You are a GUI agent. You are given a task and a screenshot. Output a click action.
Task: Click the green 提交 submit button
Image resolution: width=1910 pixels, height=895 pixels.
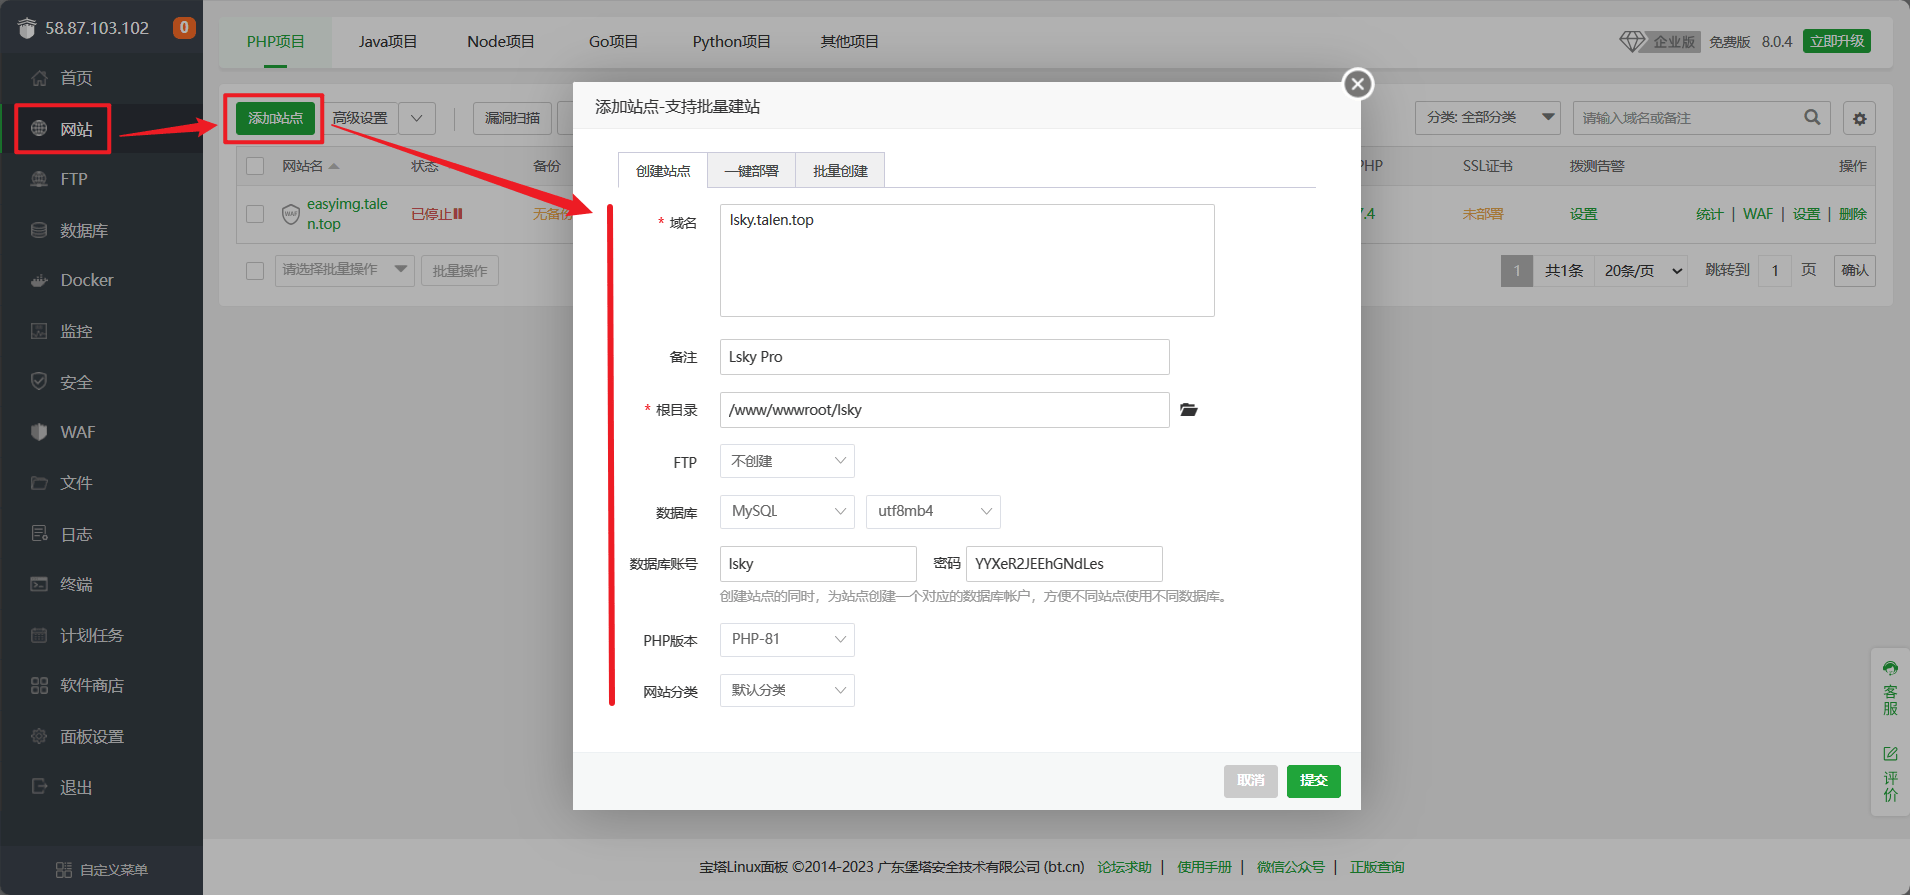click(1313, 781)
